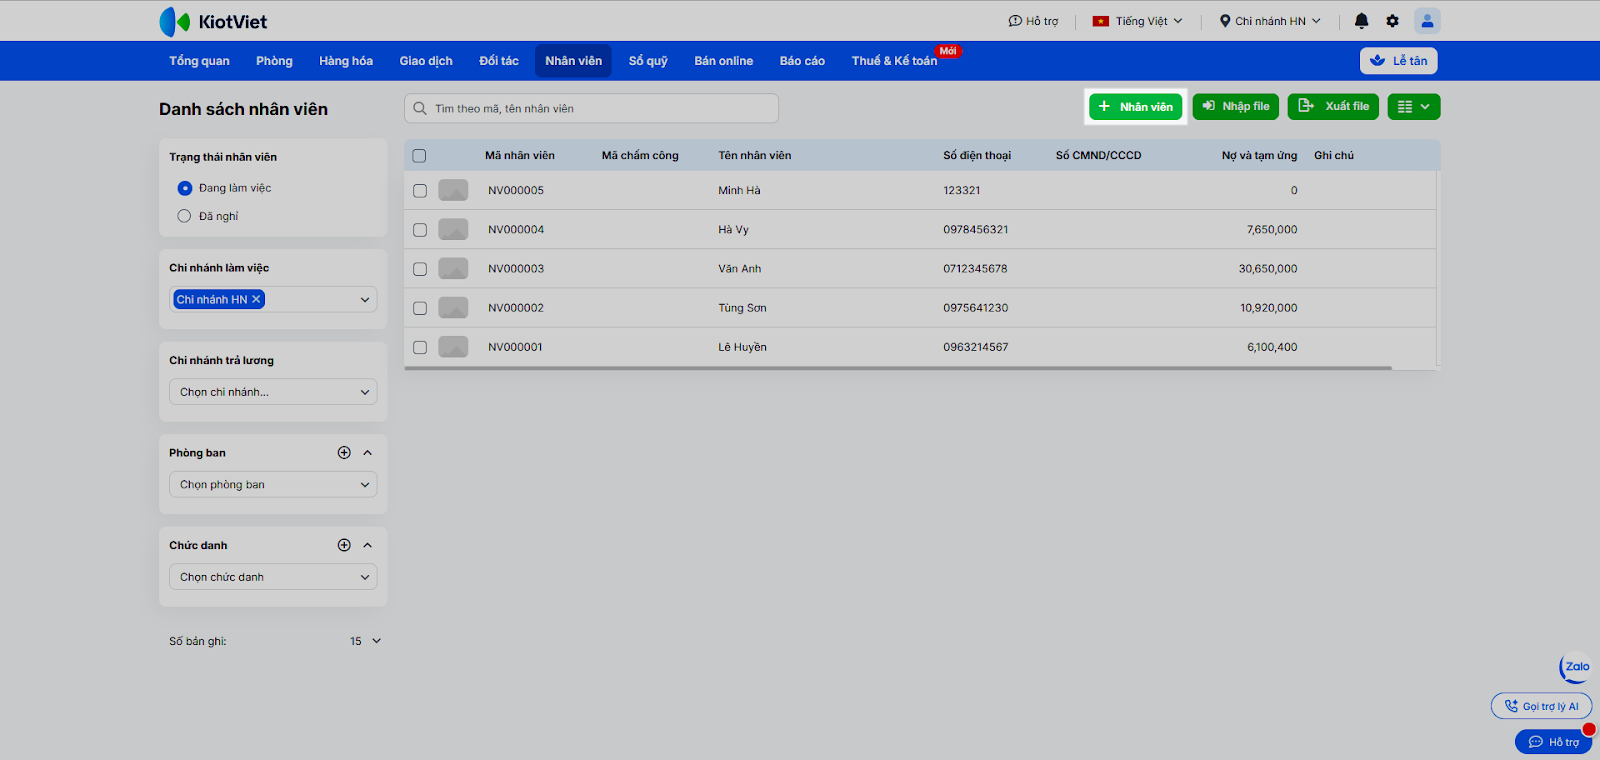This screenshot has width=1600, height=760.
Task: Open the Chọn phòng ban dropdown
Action: coord(273,485)
